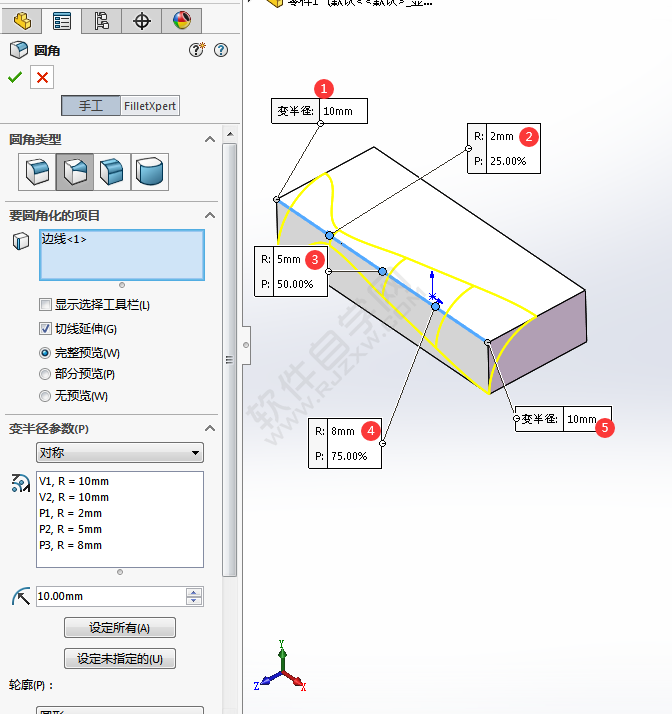The image size is (672, 714).
Task: Click the 设定未指定的 button
Action: (x=120, y=658)
